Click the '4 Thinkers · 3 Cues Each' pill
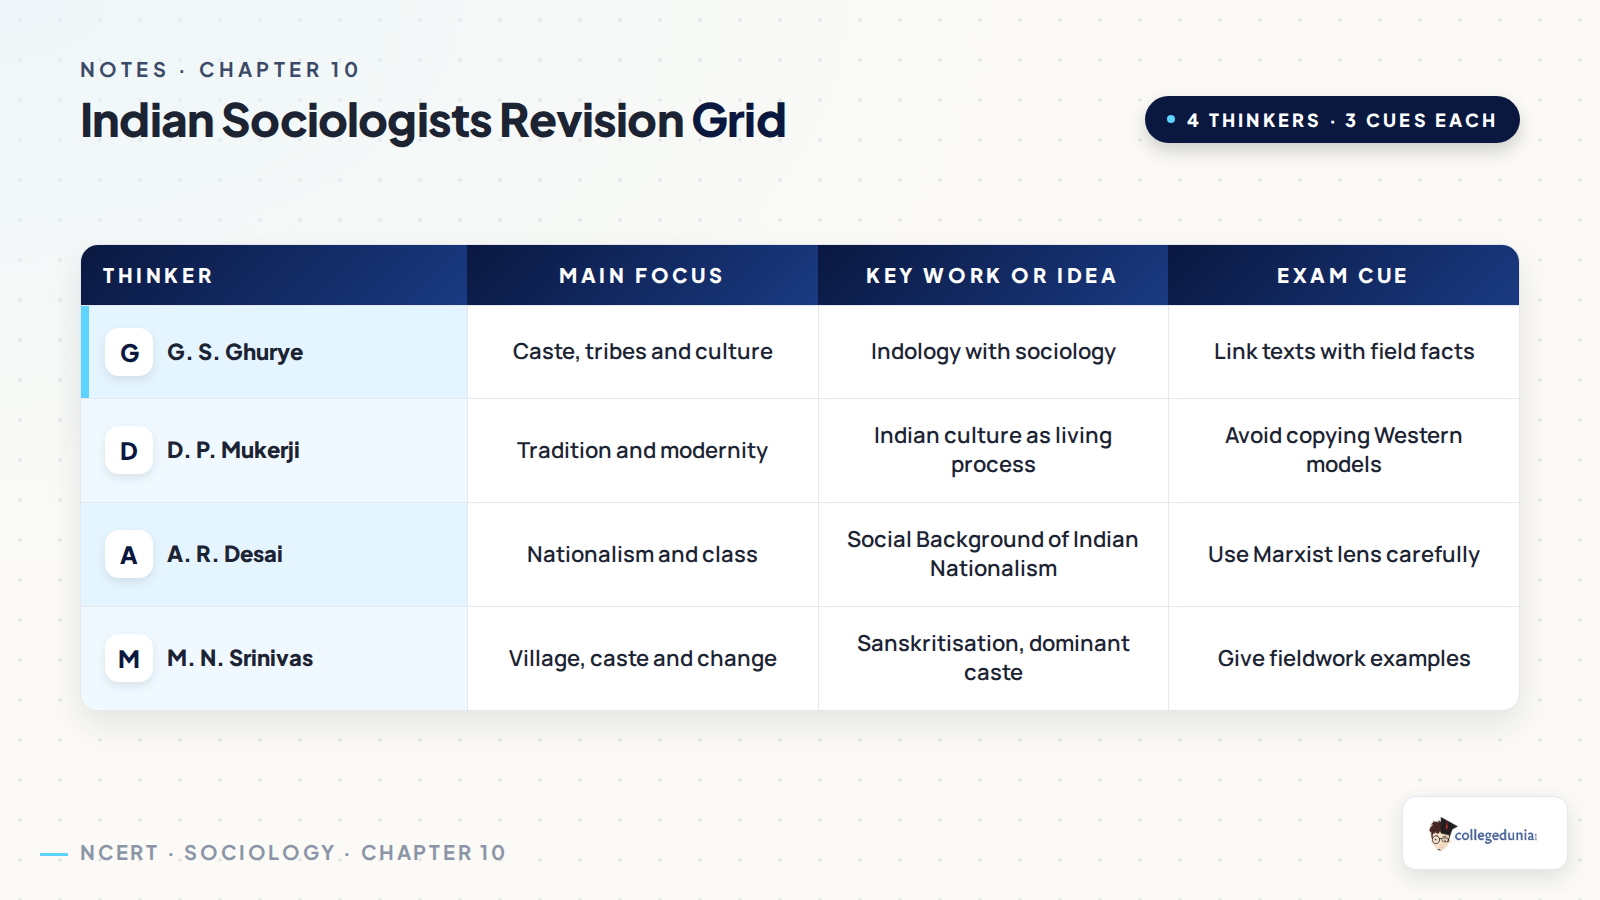Screen dimensions: 1600x900 tap(1332, 120)
